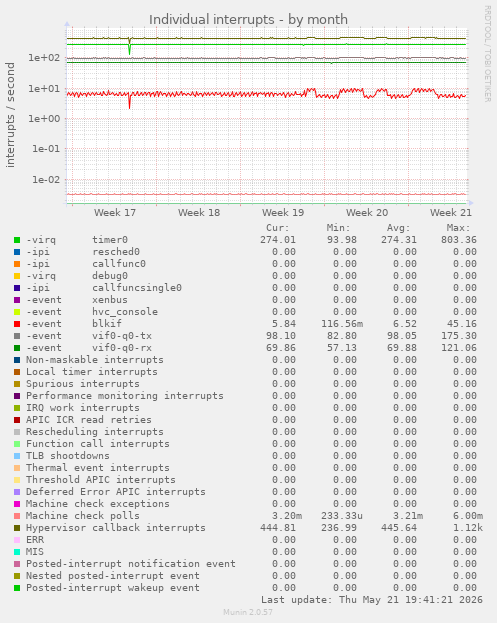Click the magenta Machine check exceptions swatch
The image size is (497, 623).
tap(17, 504)
